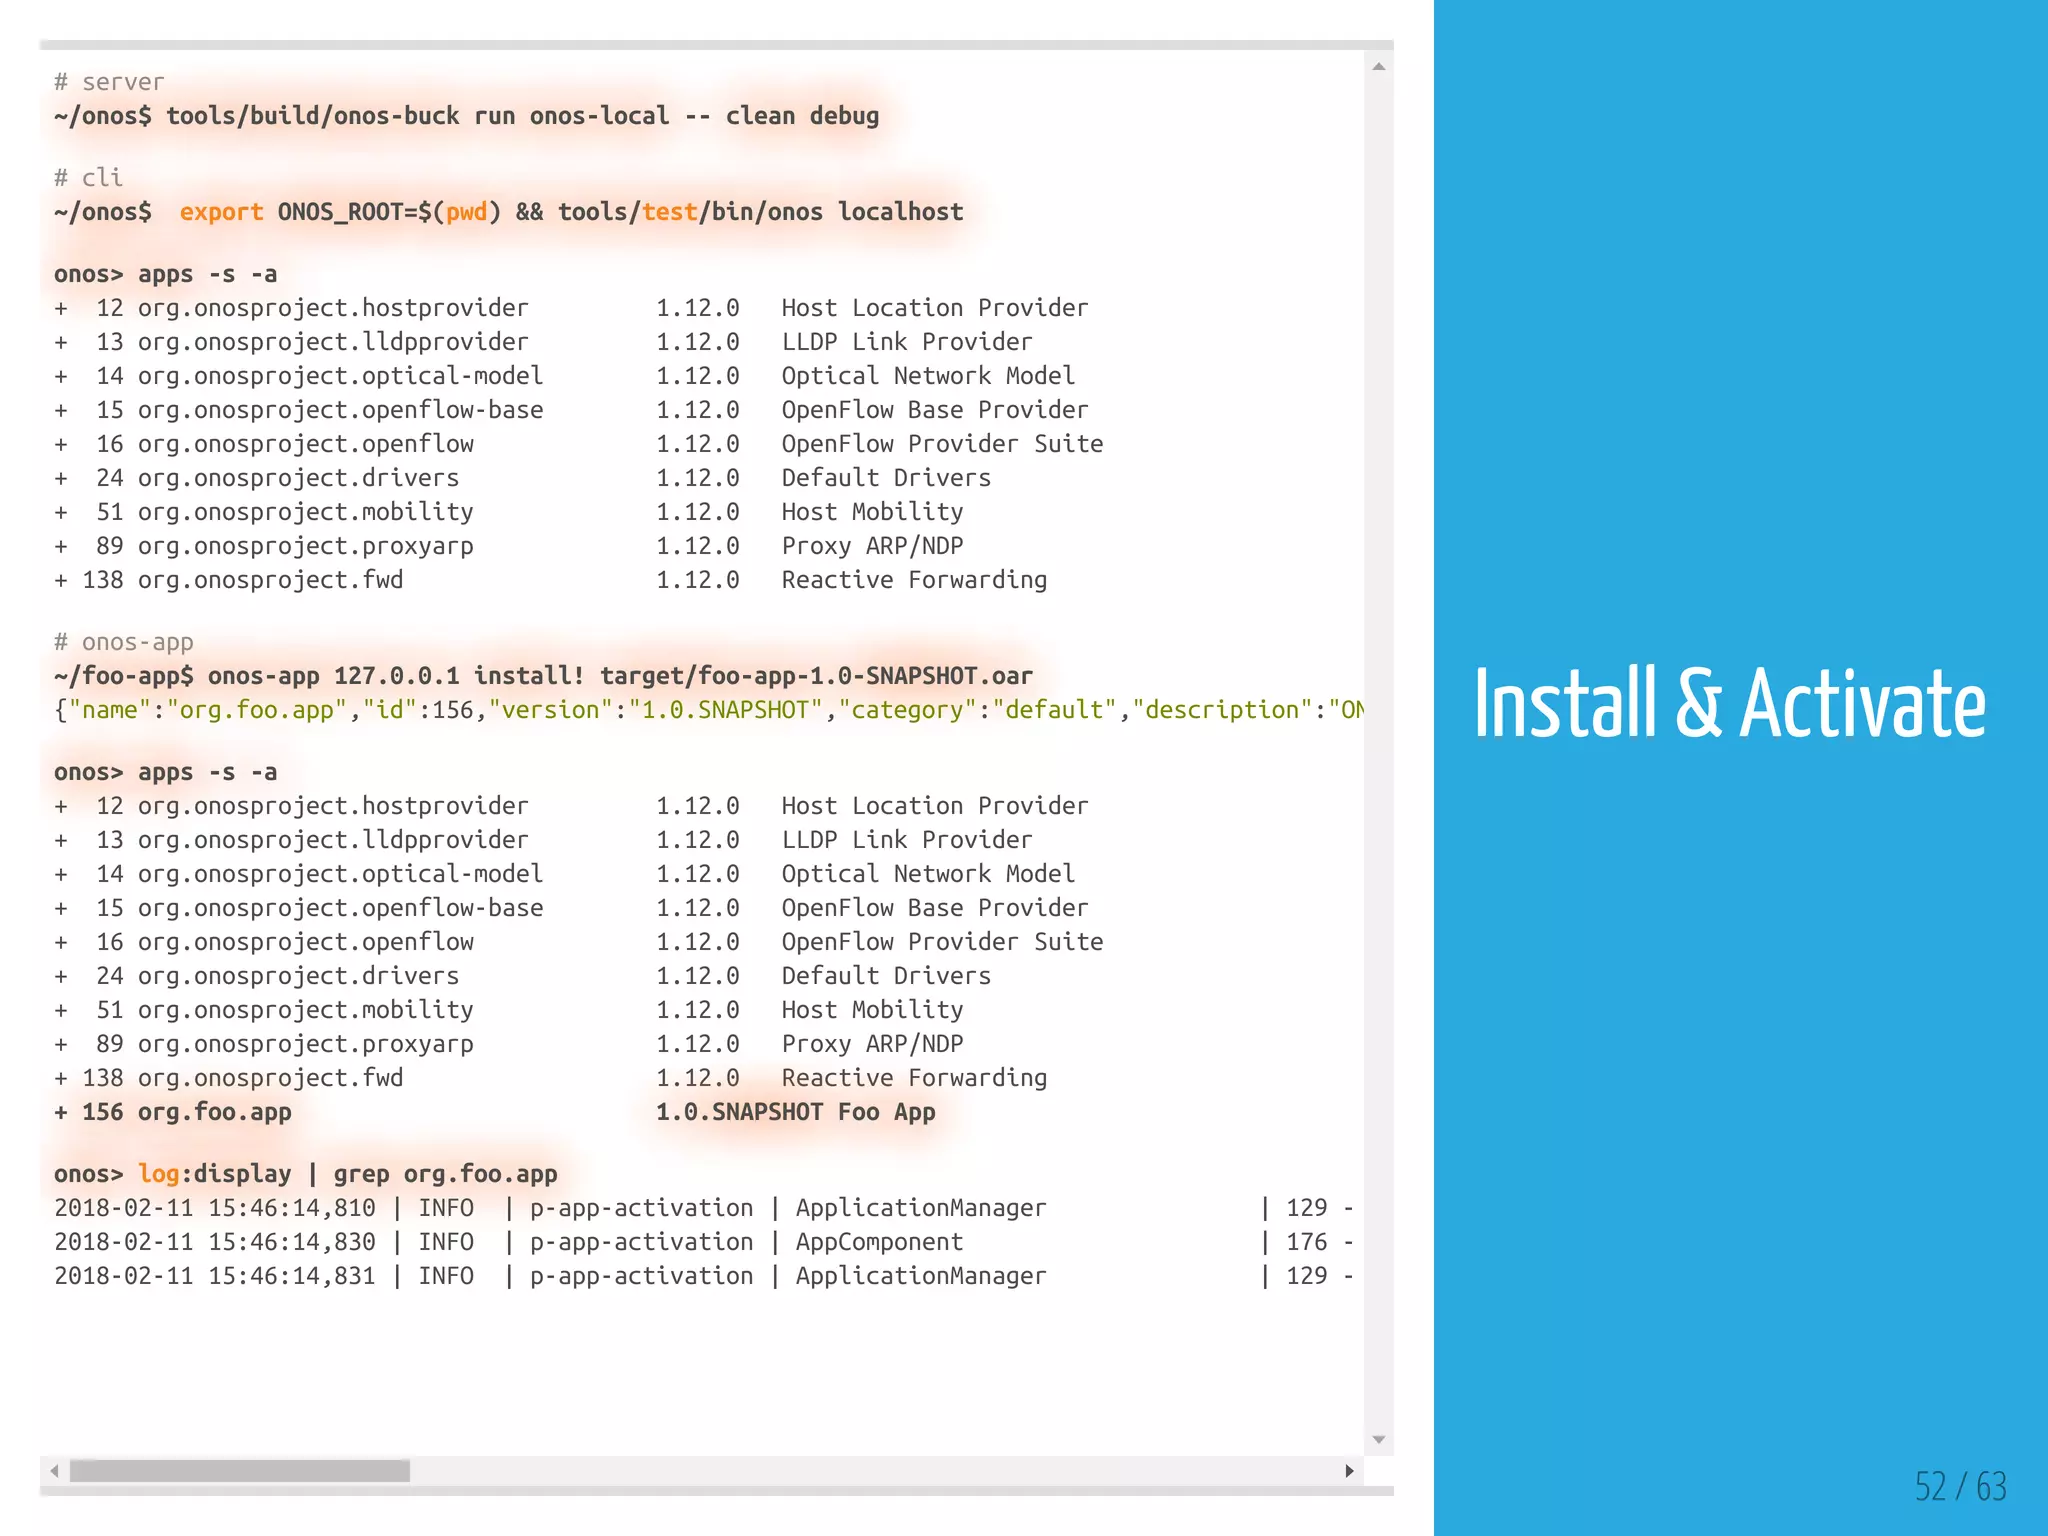Click the horizontal scrollbar thumb
2048x1536 pixels.
[x=240, y=1471]
